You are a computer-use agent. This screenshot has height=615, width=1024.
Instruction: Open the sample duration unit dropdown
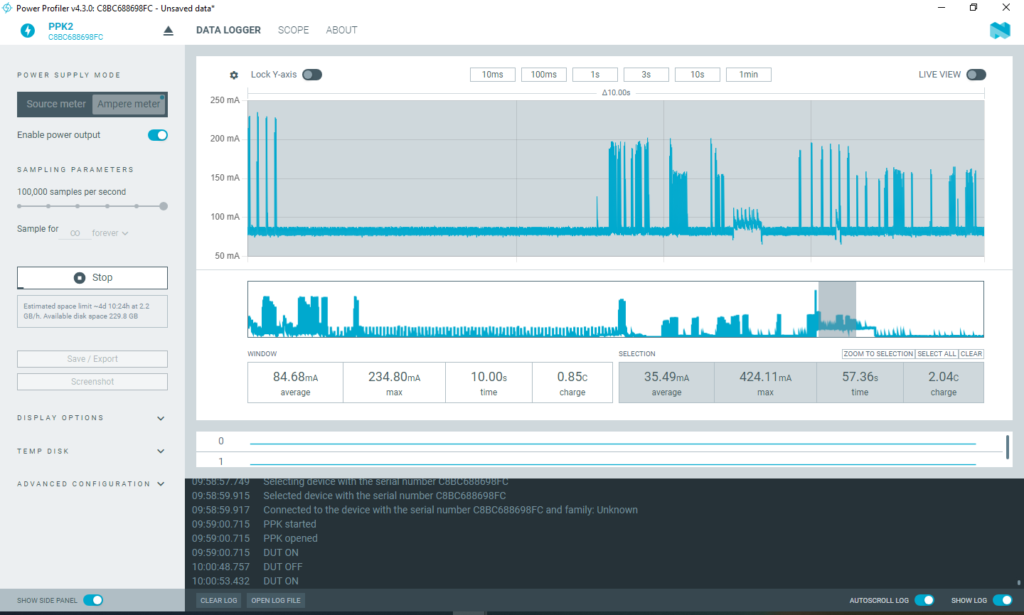coord(111,233)
